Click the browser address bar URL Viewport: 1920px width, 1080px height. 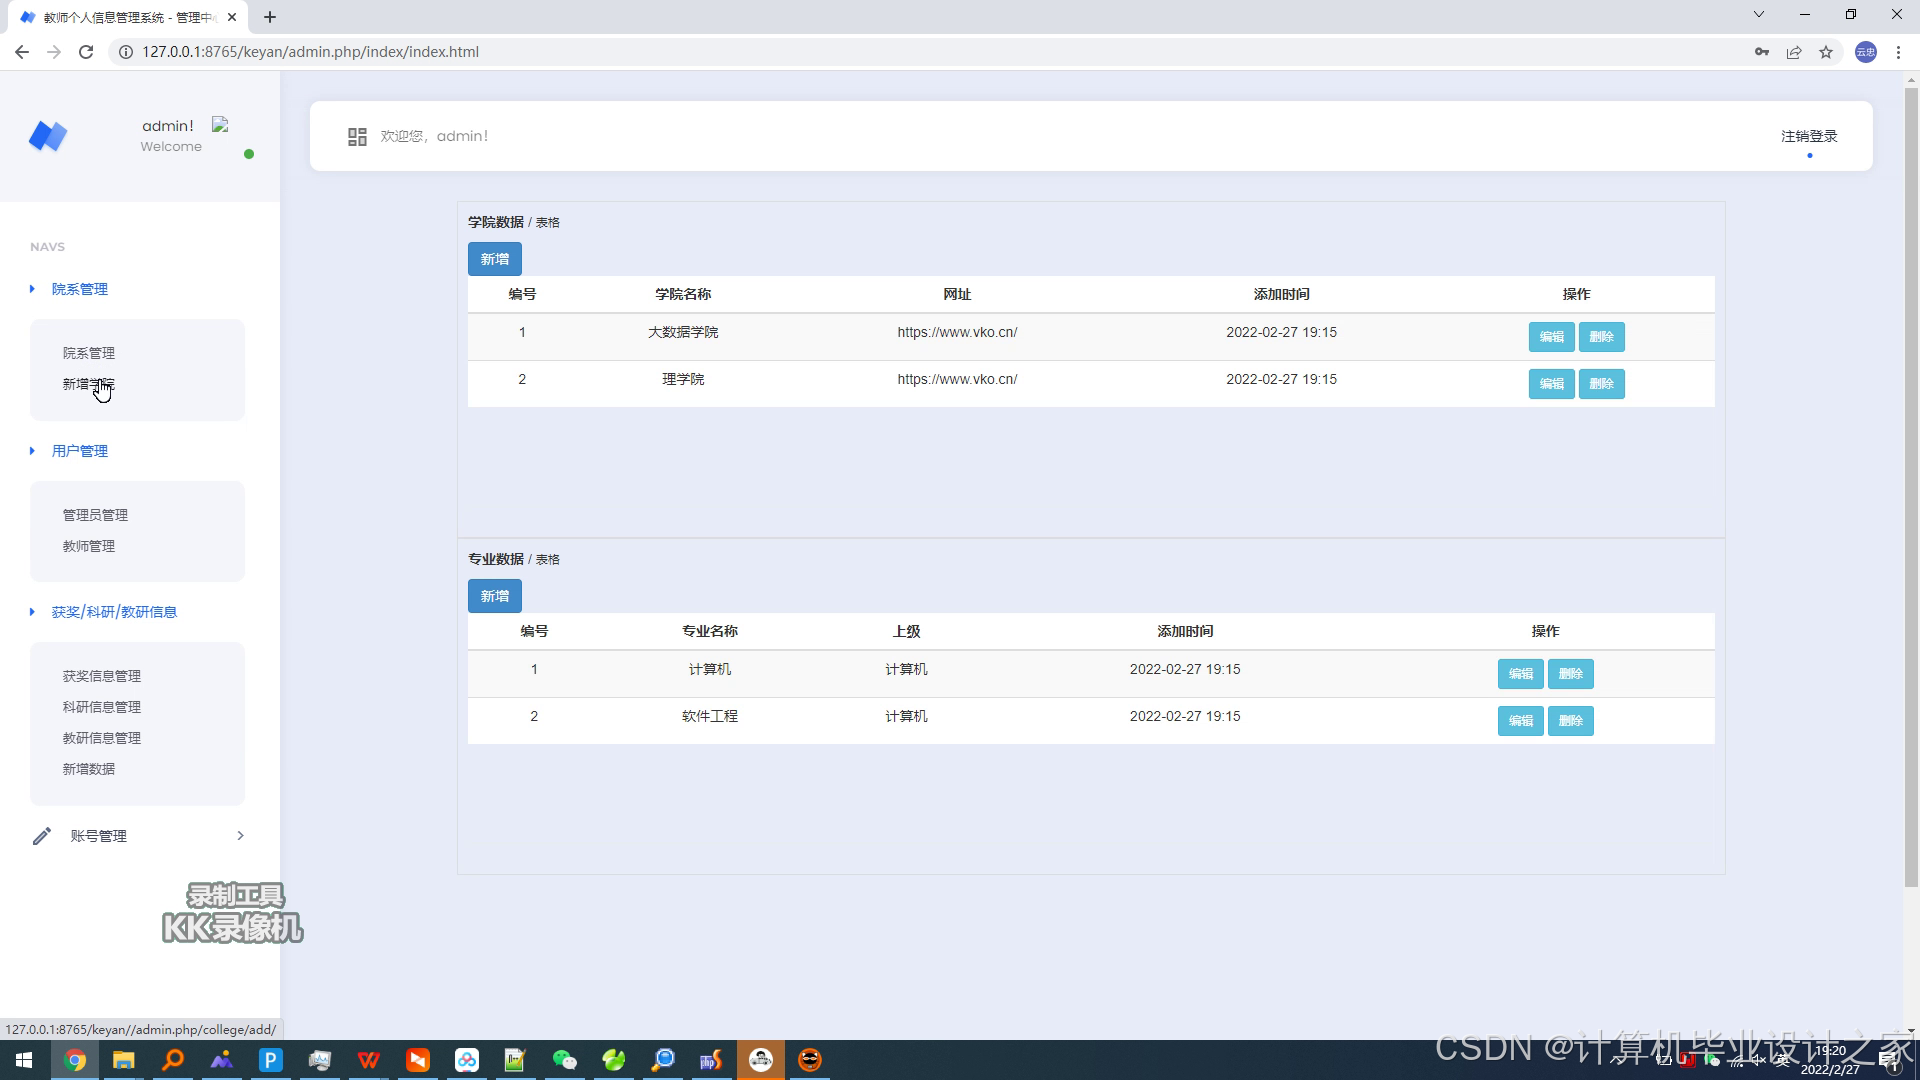pyautogui.click(x=310, y=52)
